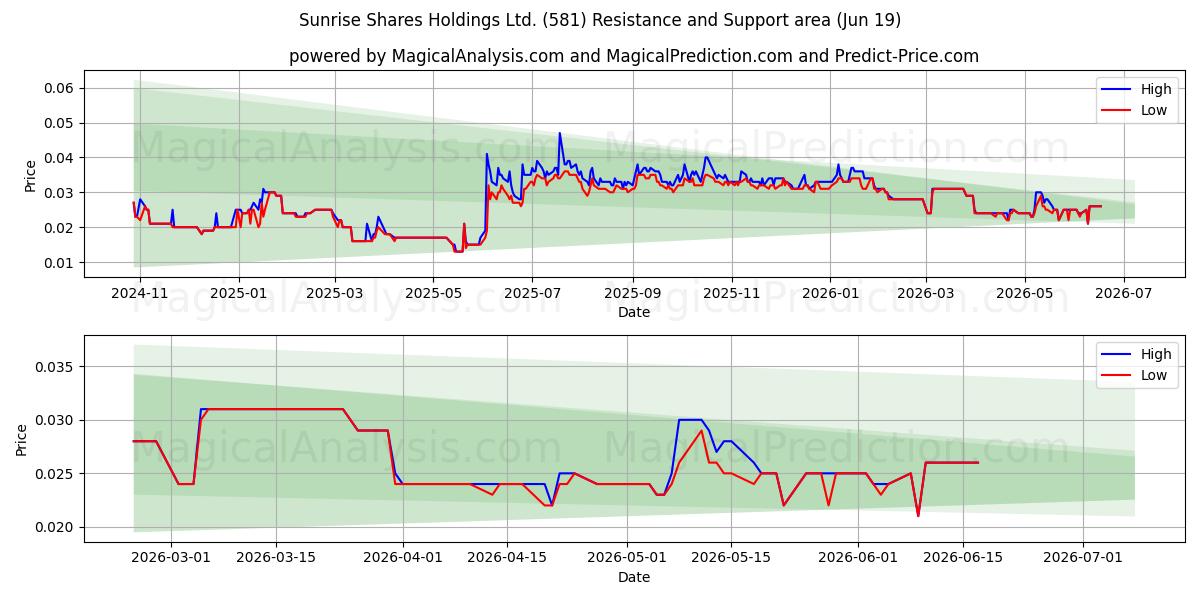Click the blue High line swatch in lower legend
Screen dimensions: 1200x600
[1117, 355]
